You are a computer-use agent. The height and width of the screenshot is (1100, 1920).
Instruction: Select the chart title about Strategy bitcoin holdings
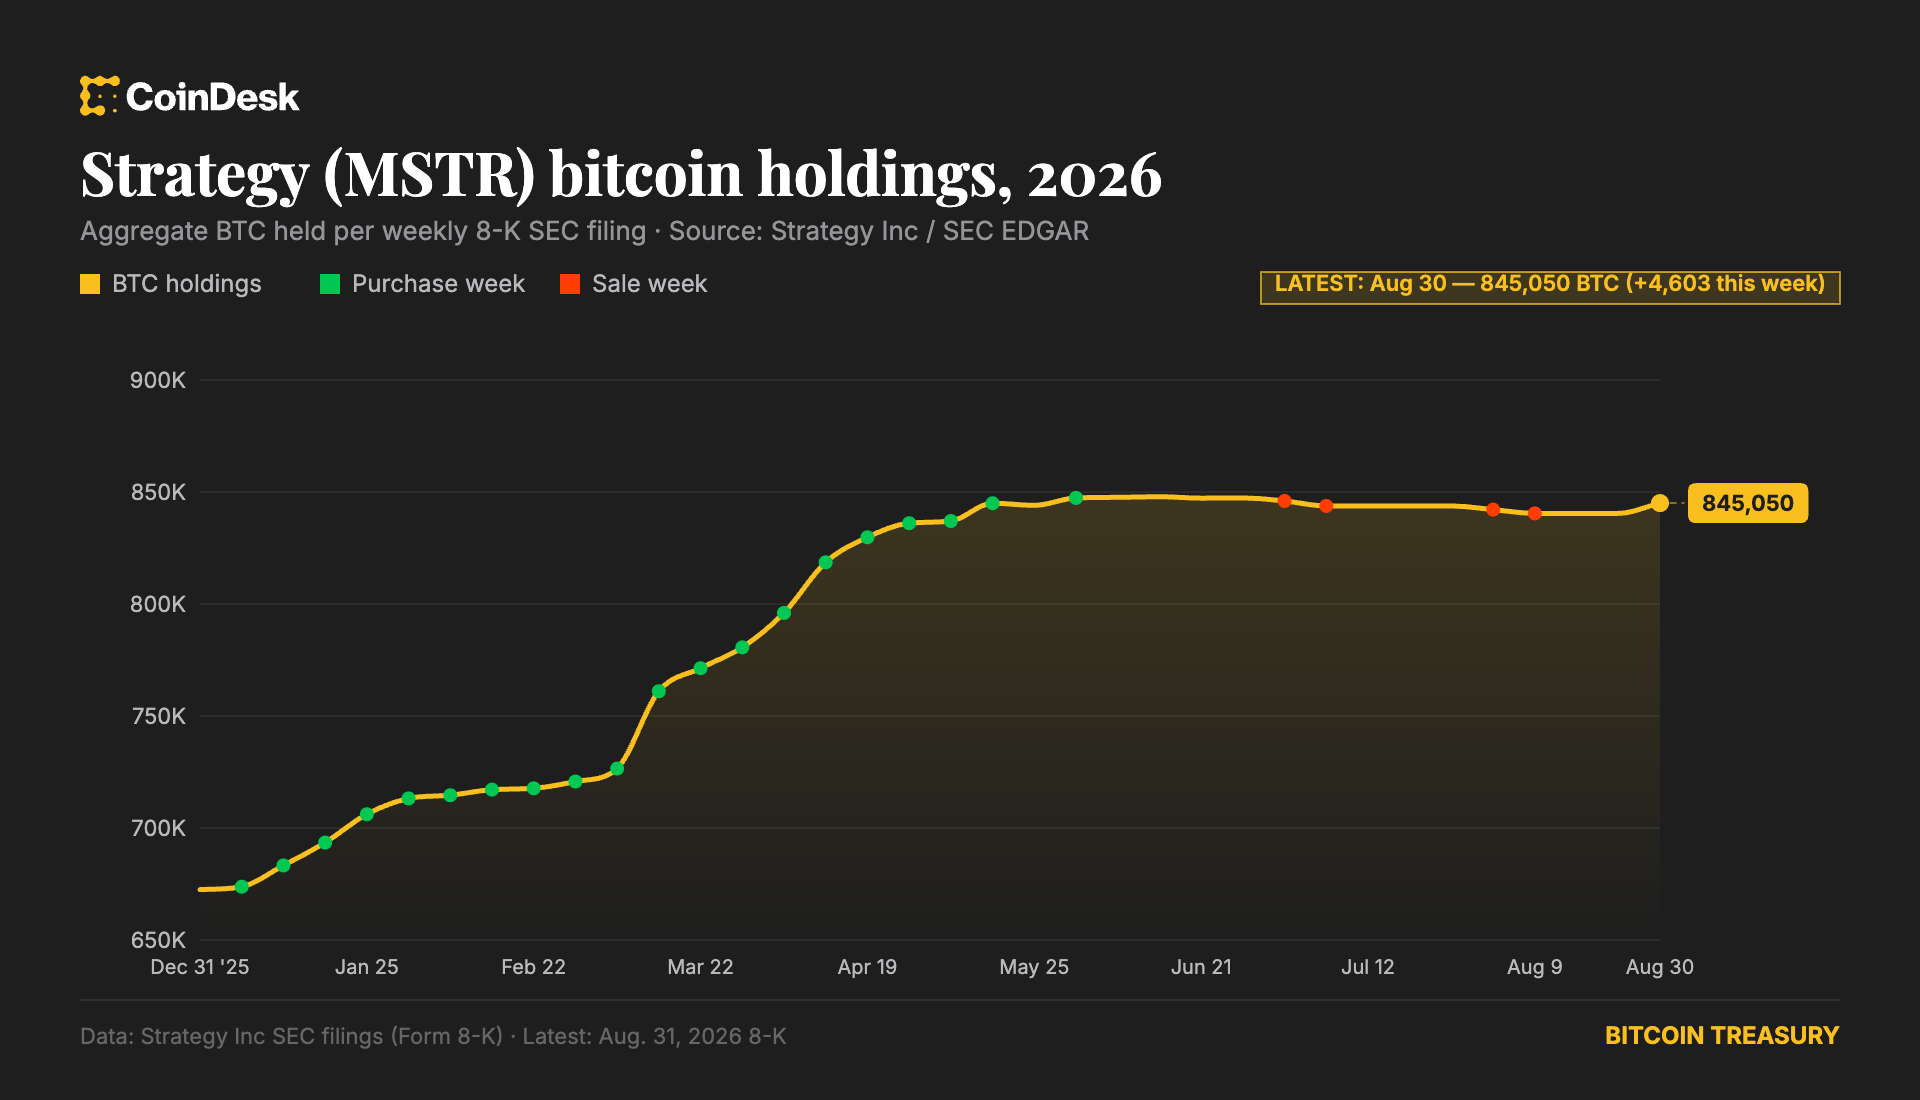tap(621, 174)
